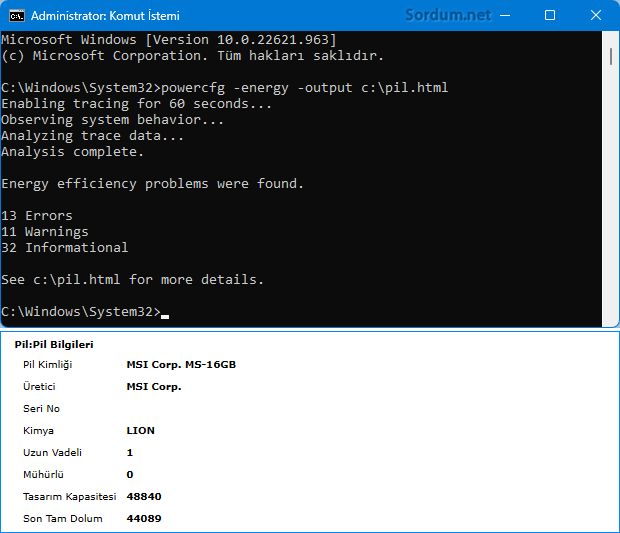Click the 'Kimya' label
This screenshot has width=620, height=533.
(38, 431)
